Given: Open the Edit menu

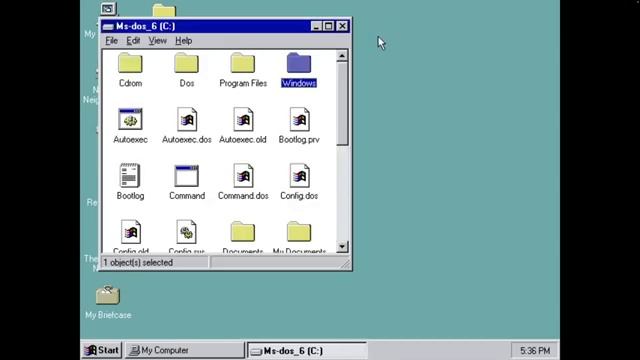Looking at the screenshot, I should point(133,41).
